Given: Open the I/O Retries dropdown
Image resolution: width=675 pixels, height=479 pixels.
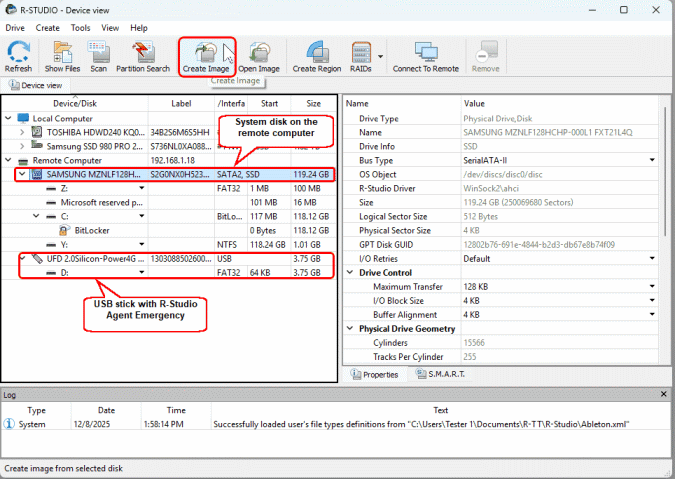Looking at the screenshot, I should pyautogui.click(x=652, y=258).
